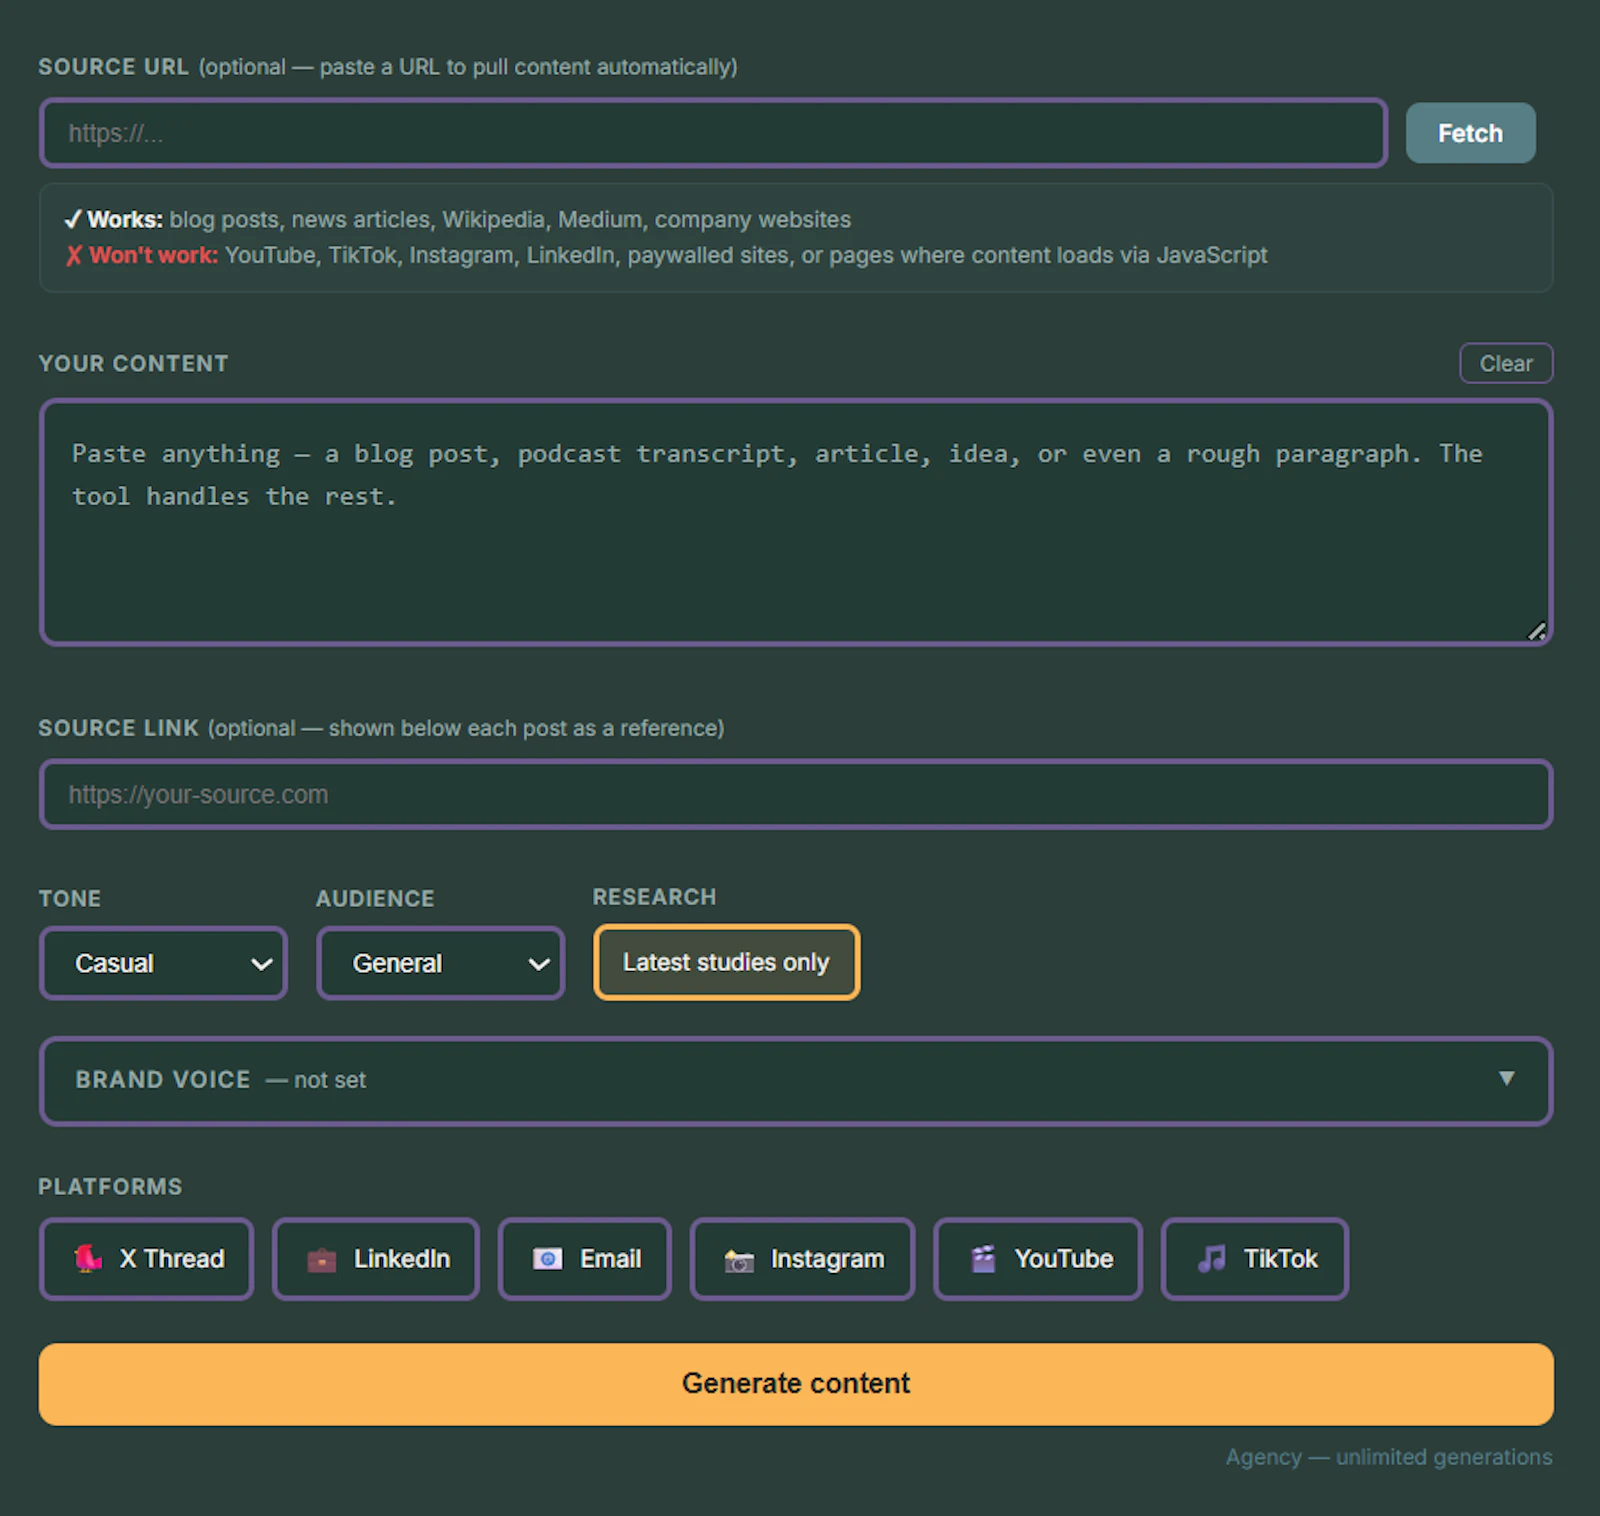Toggle the YouTube platform selection
This screenshot has width=1600, height=1516.
tap(1038, 1259)
